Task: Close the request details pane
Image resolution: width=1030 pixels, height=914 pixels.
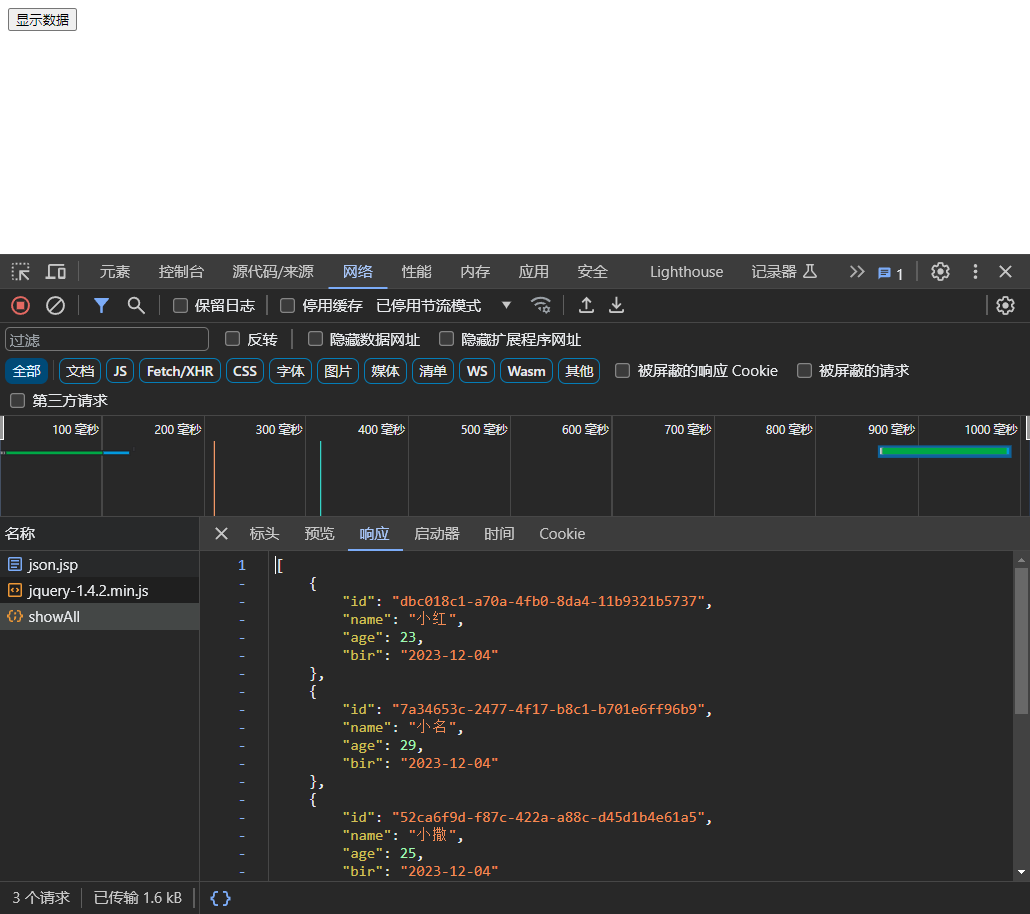Action: click(221, 534)
